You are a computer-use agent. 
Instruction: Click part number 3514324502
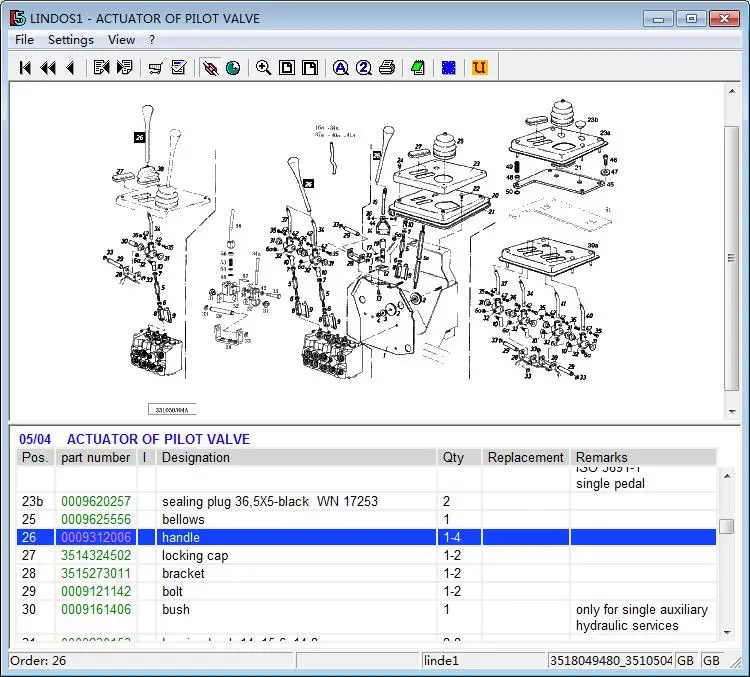96,555
